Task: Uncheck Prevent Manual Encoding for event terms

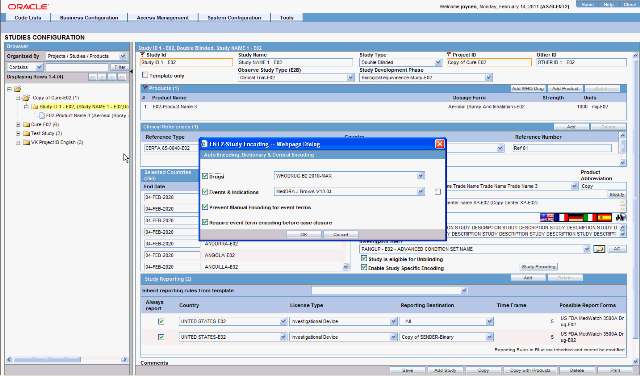Action: click(205, 207)
